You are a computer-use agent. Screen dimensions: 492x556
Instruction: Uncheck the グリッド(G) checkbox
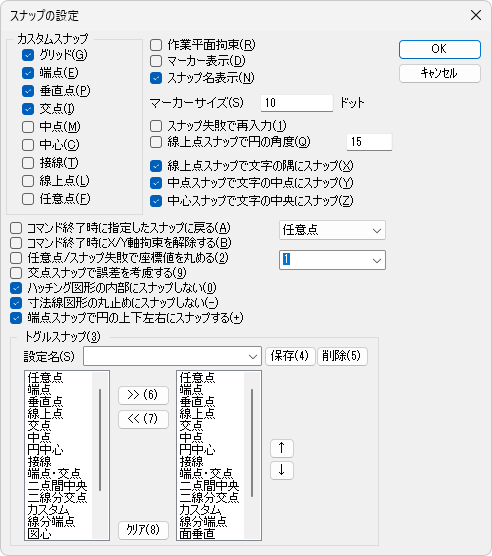click(28, 55)
